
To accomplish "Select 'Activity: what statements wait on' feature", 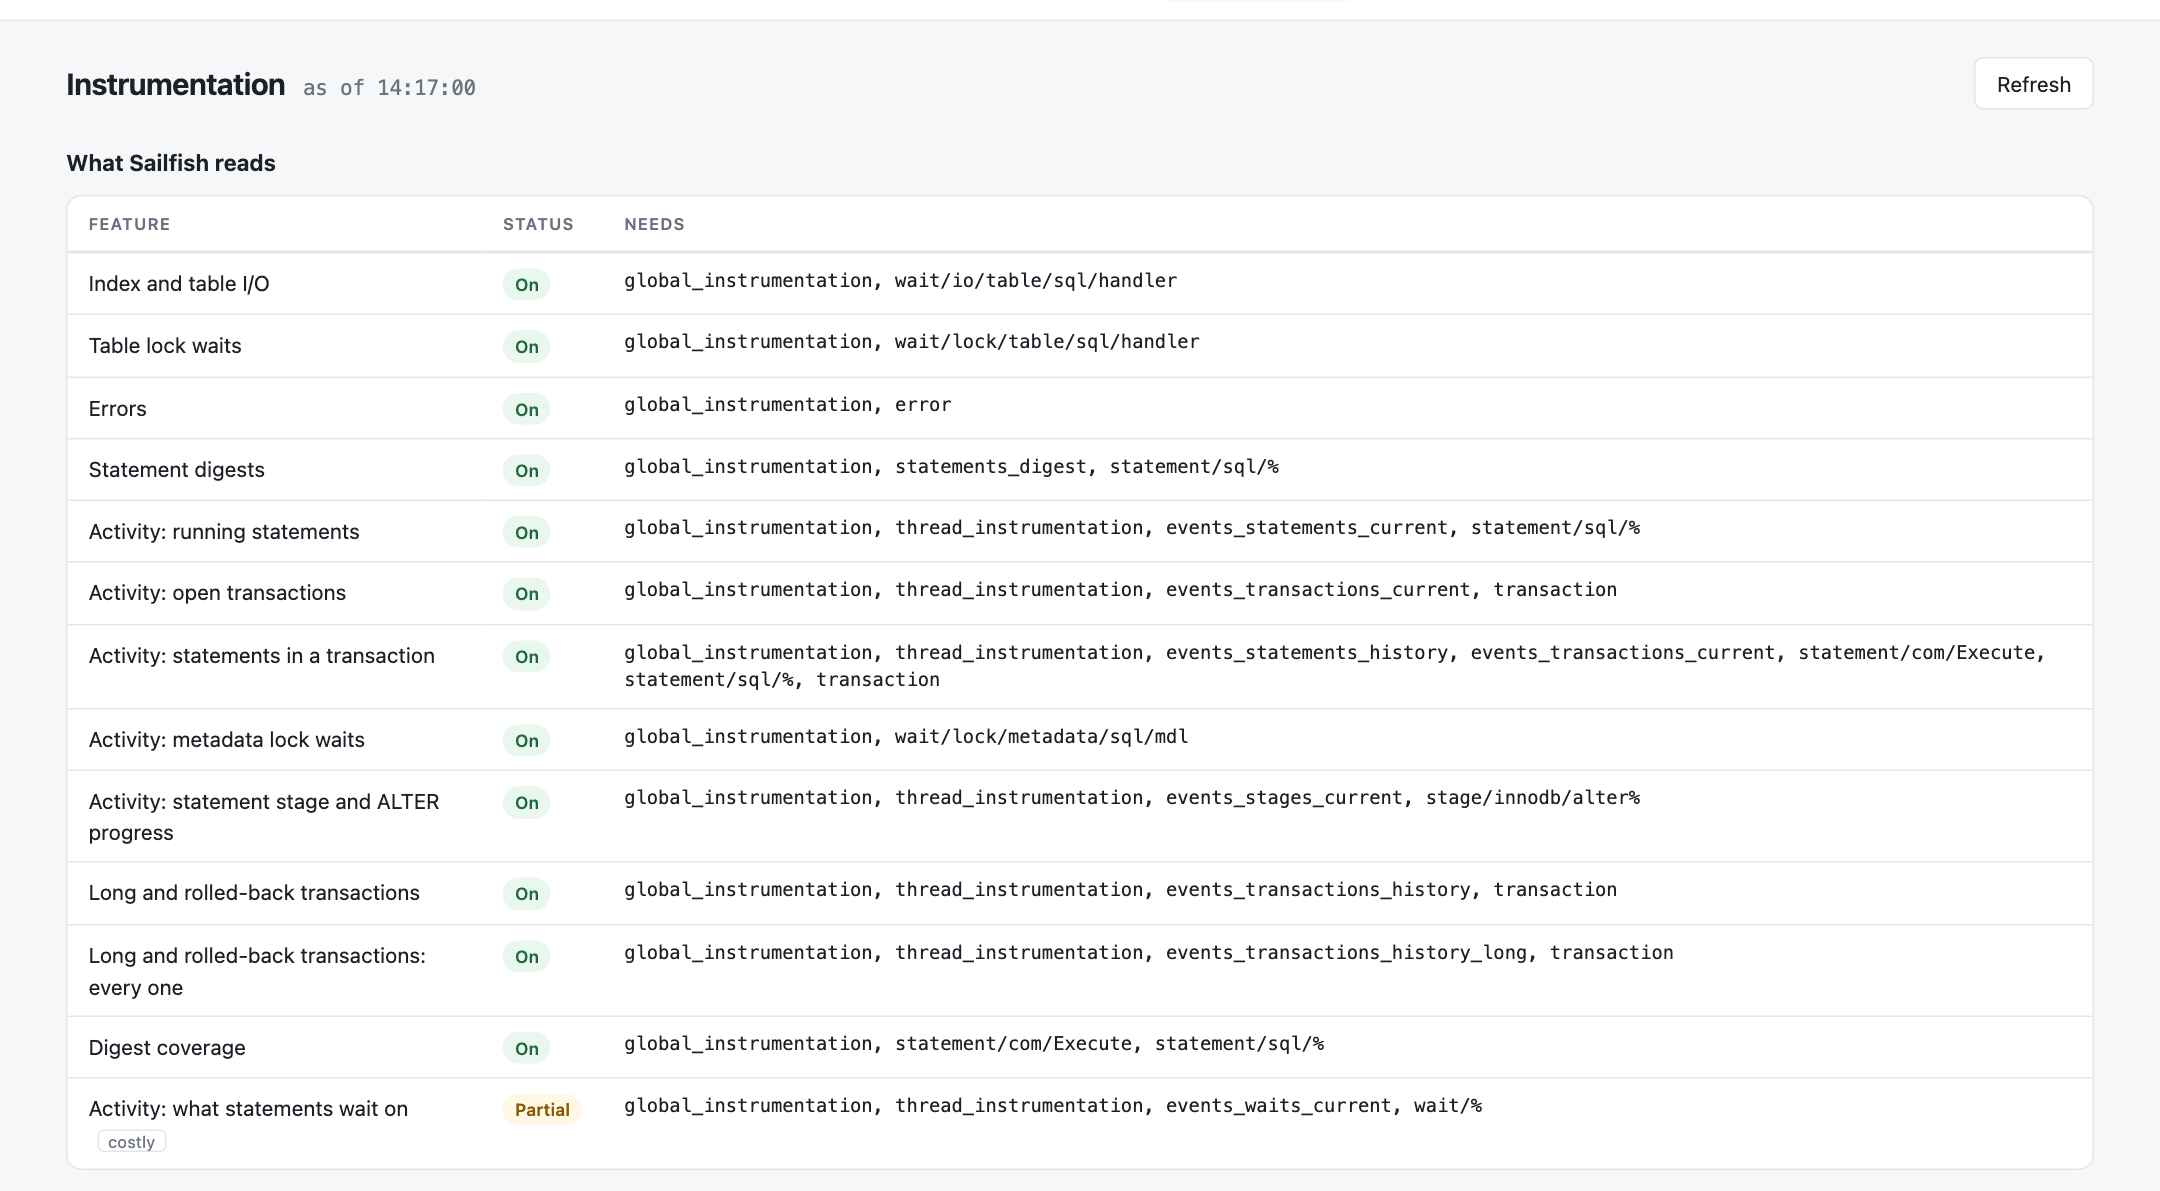I will tap(248, 1109).
